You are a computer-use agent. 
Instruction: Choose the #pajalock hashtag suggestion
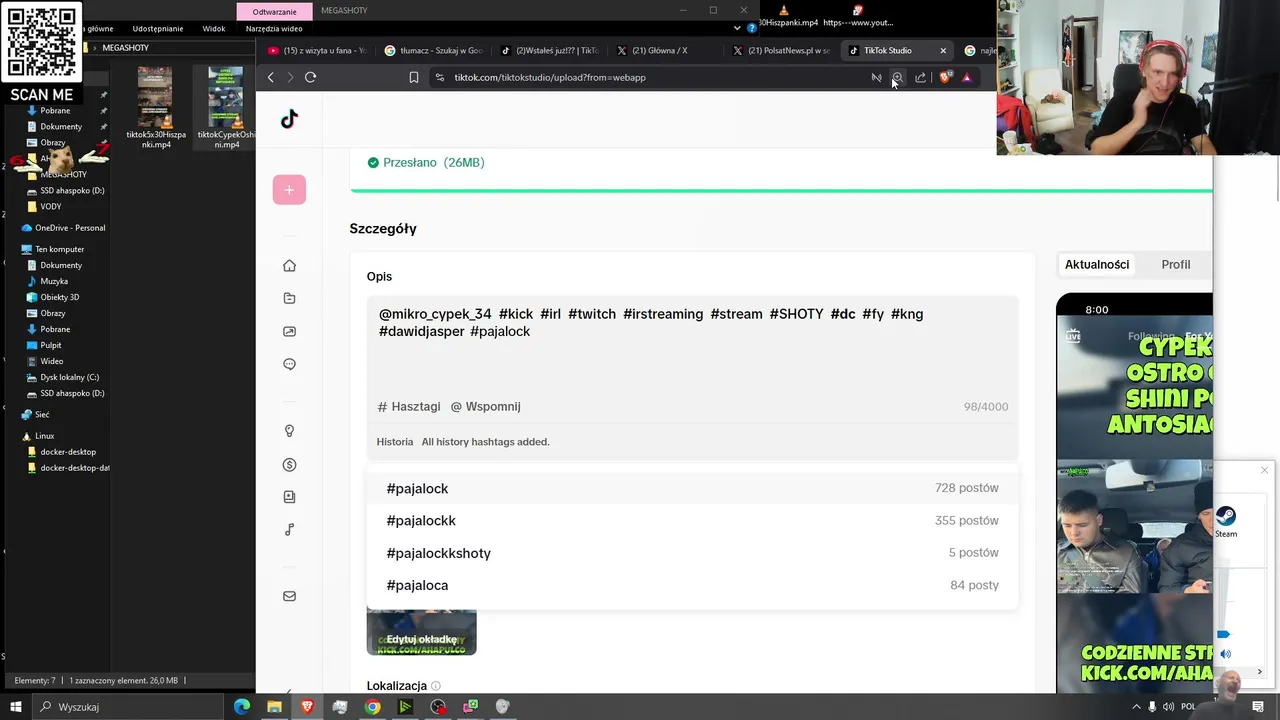tap(692, 488)
